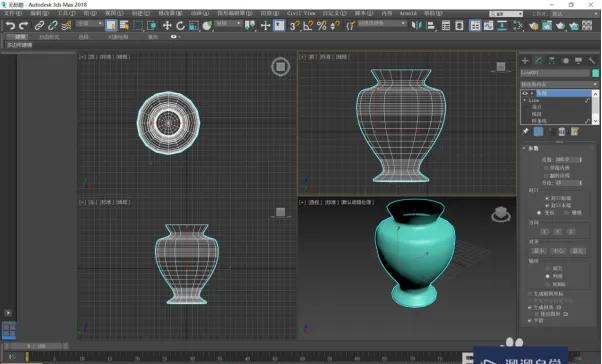Choose the Select Object tool
Image resolution: width=602 pixels, height=364 pixels.
point(111,26)
